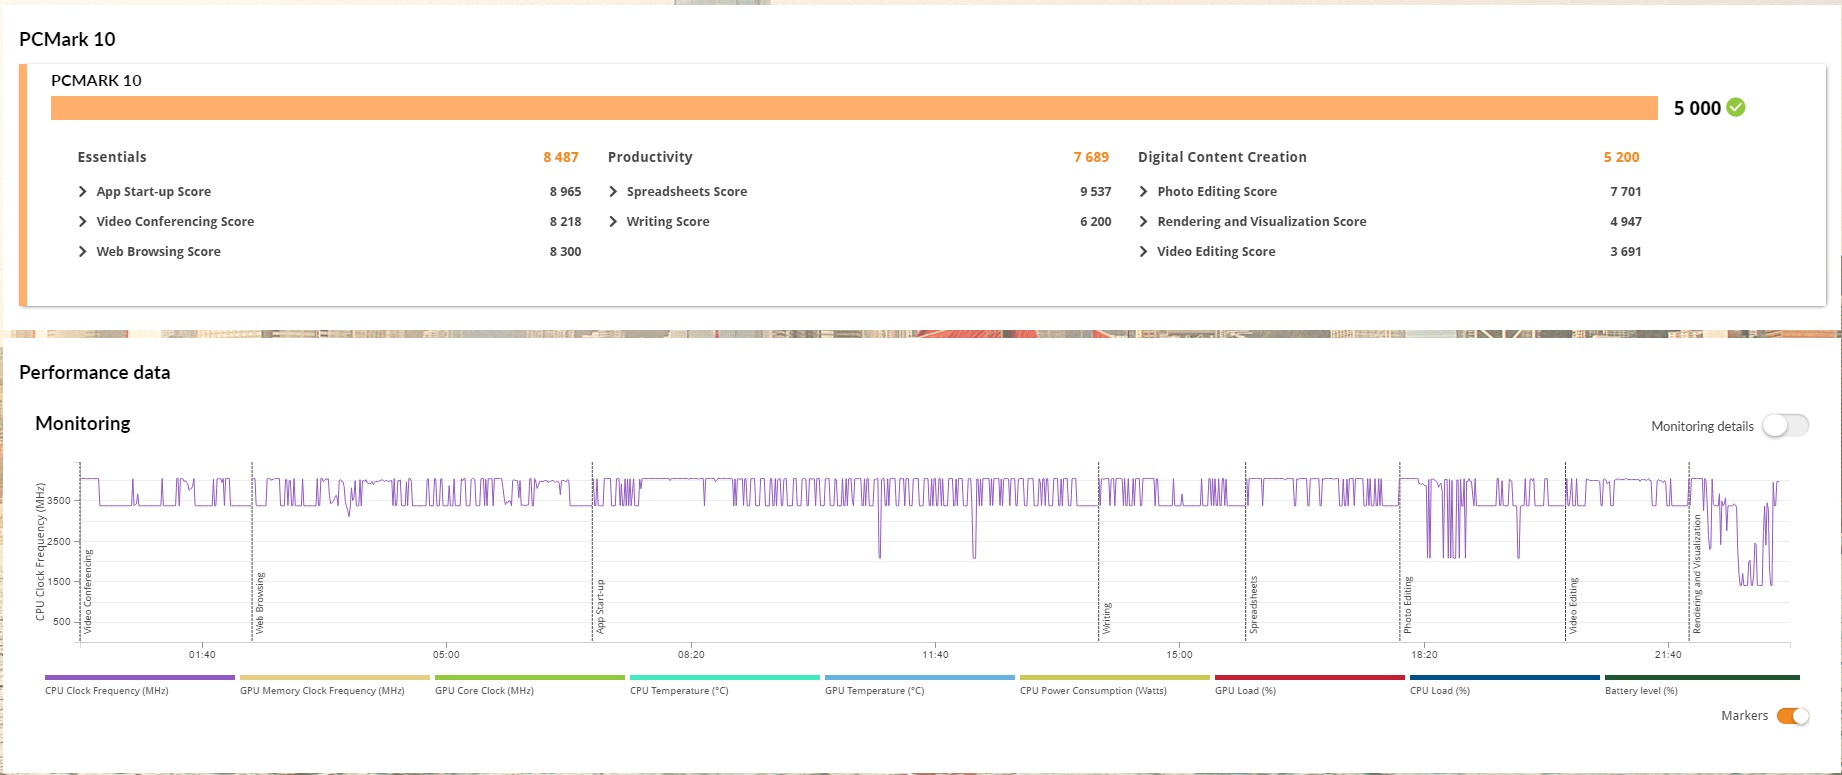The image size is (1842, 775).
Task: Expand the Photo Editing Score row
Action: [x=1143, y=192]
